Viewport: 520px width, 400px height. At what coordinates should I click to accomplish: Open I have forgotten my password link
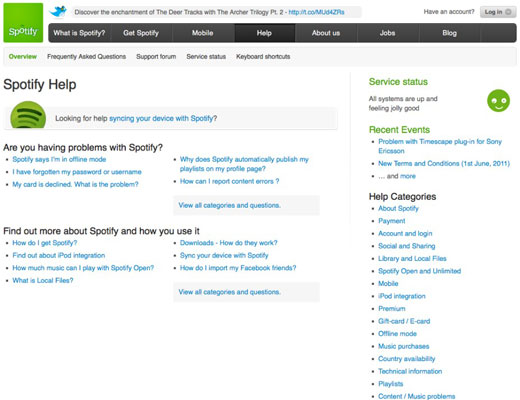point(77,172)
